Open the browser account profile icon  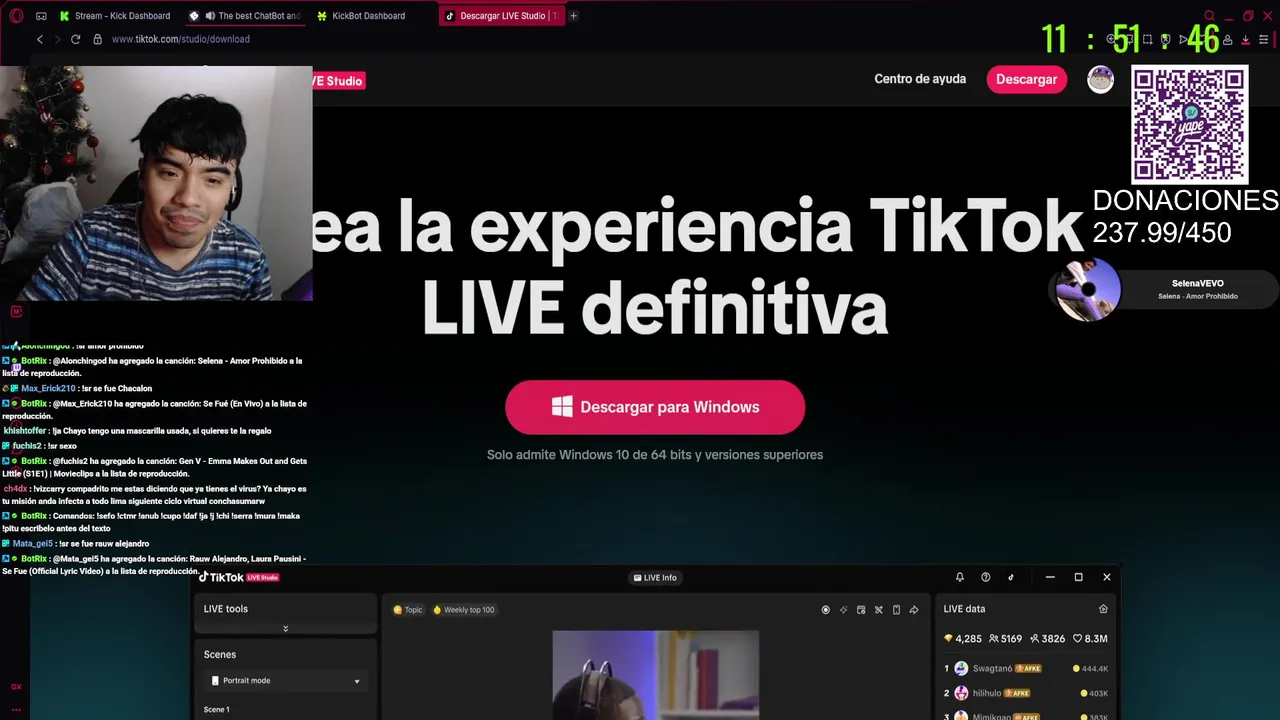point(1227,40)
